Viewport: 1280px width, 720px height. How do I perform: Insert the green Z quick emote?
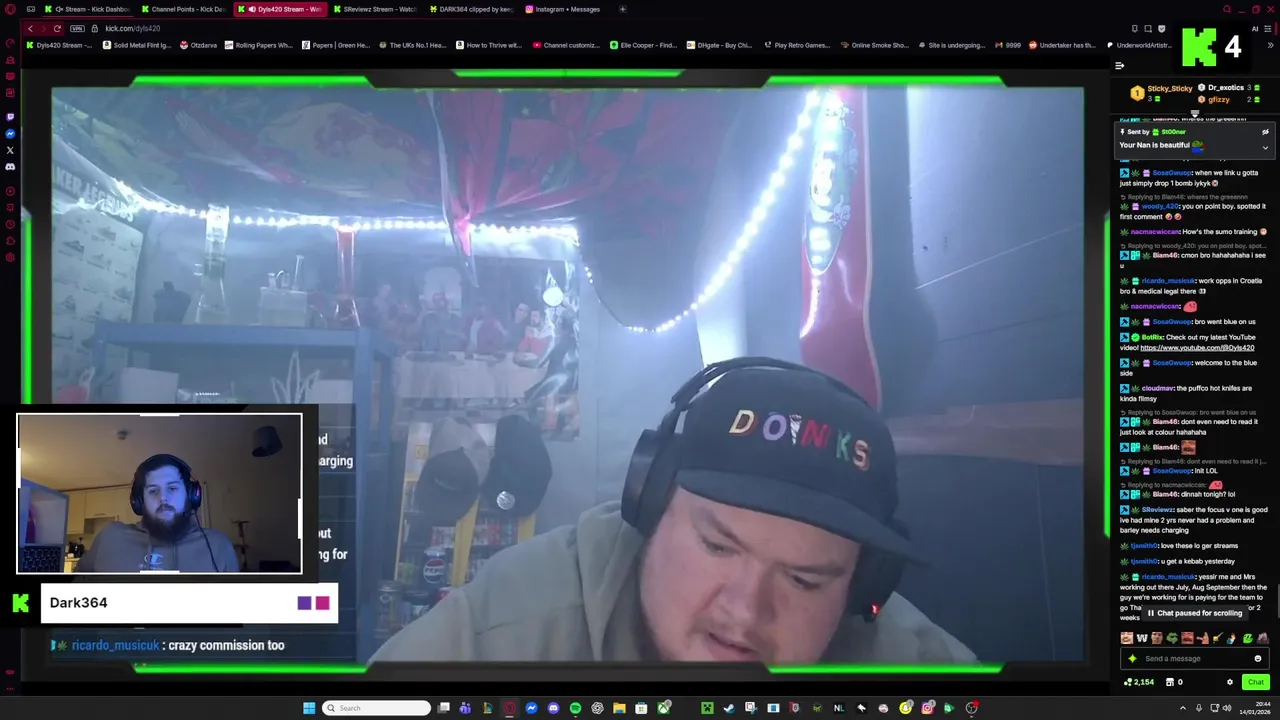1247,638
